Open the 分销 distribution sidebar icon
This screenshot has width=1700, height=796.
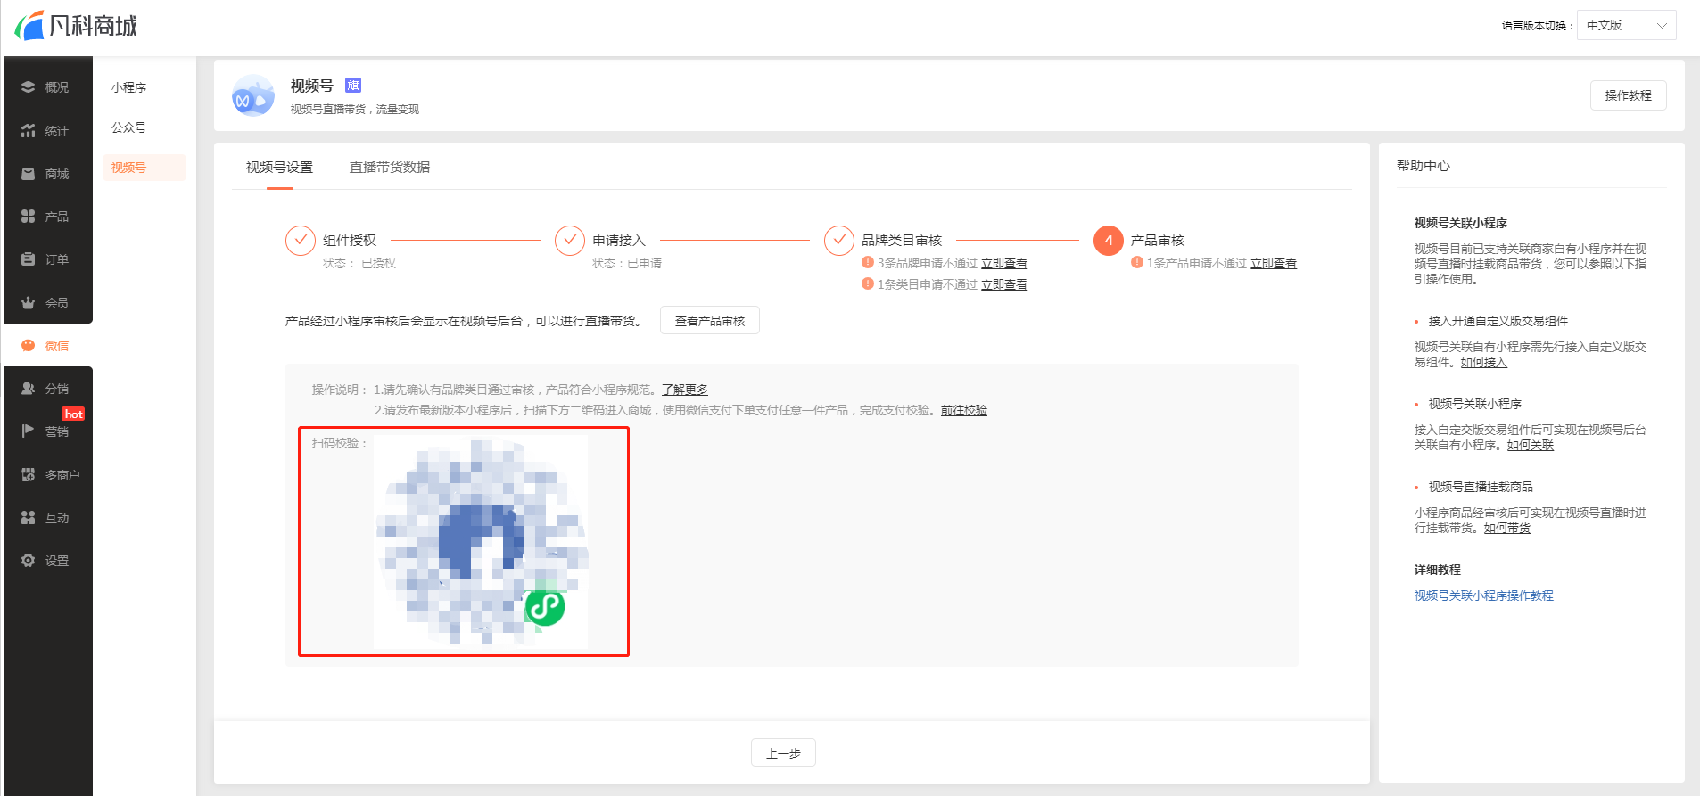click(28, 388)
